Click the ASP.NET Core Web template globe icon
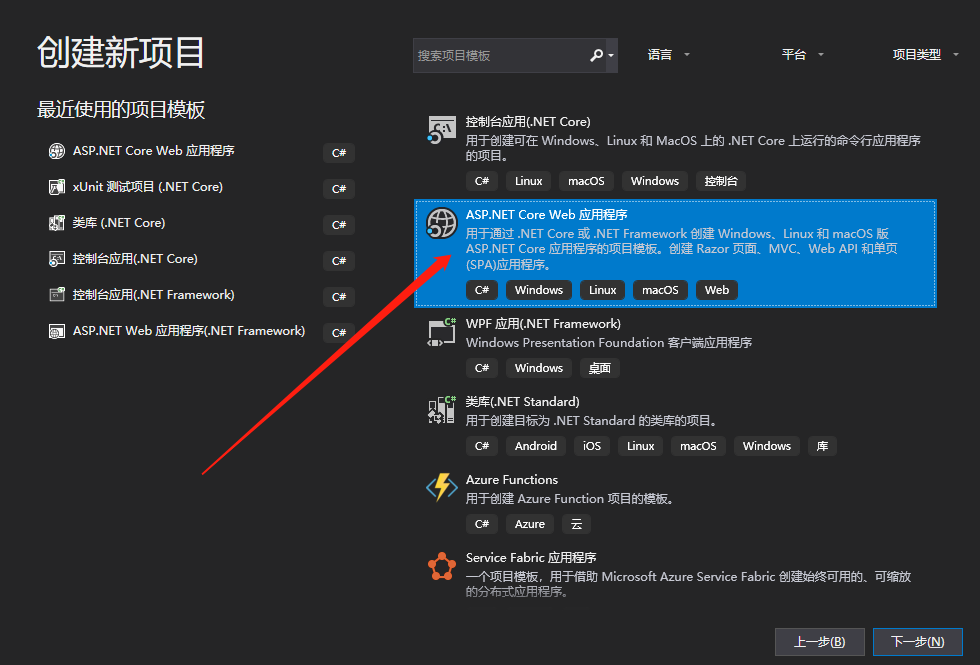980x665 pixels. pos(441,223)
